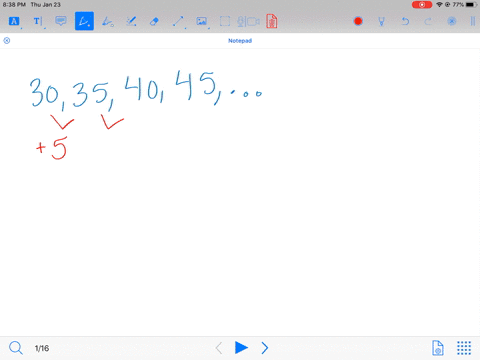Open search with the magnifier icon
The image size is (480, 360).
point(16,348)
